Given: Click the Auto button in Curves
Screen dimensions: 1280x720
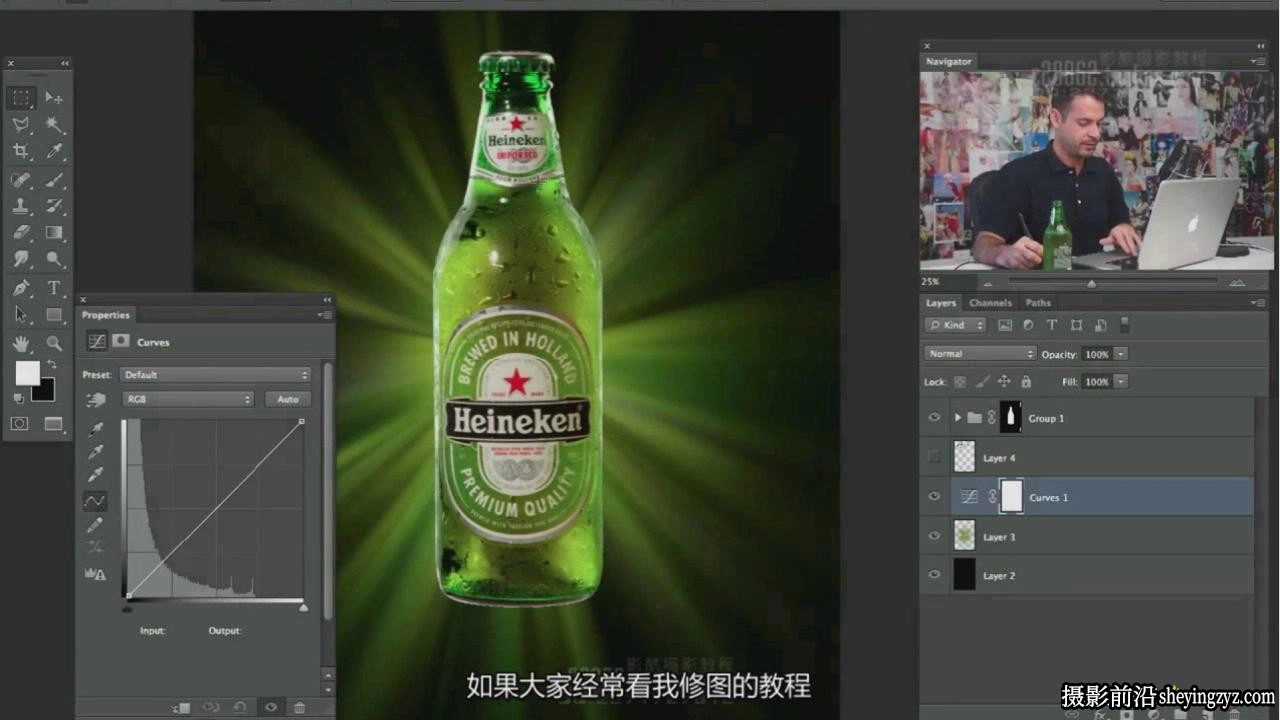Looking at the screenshot, I should pos(288,399).
